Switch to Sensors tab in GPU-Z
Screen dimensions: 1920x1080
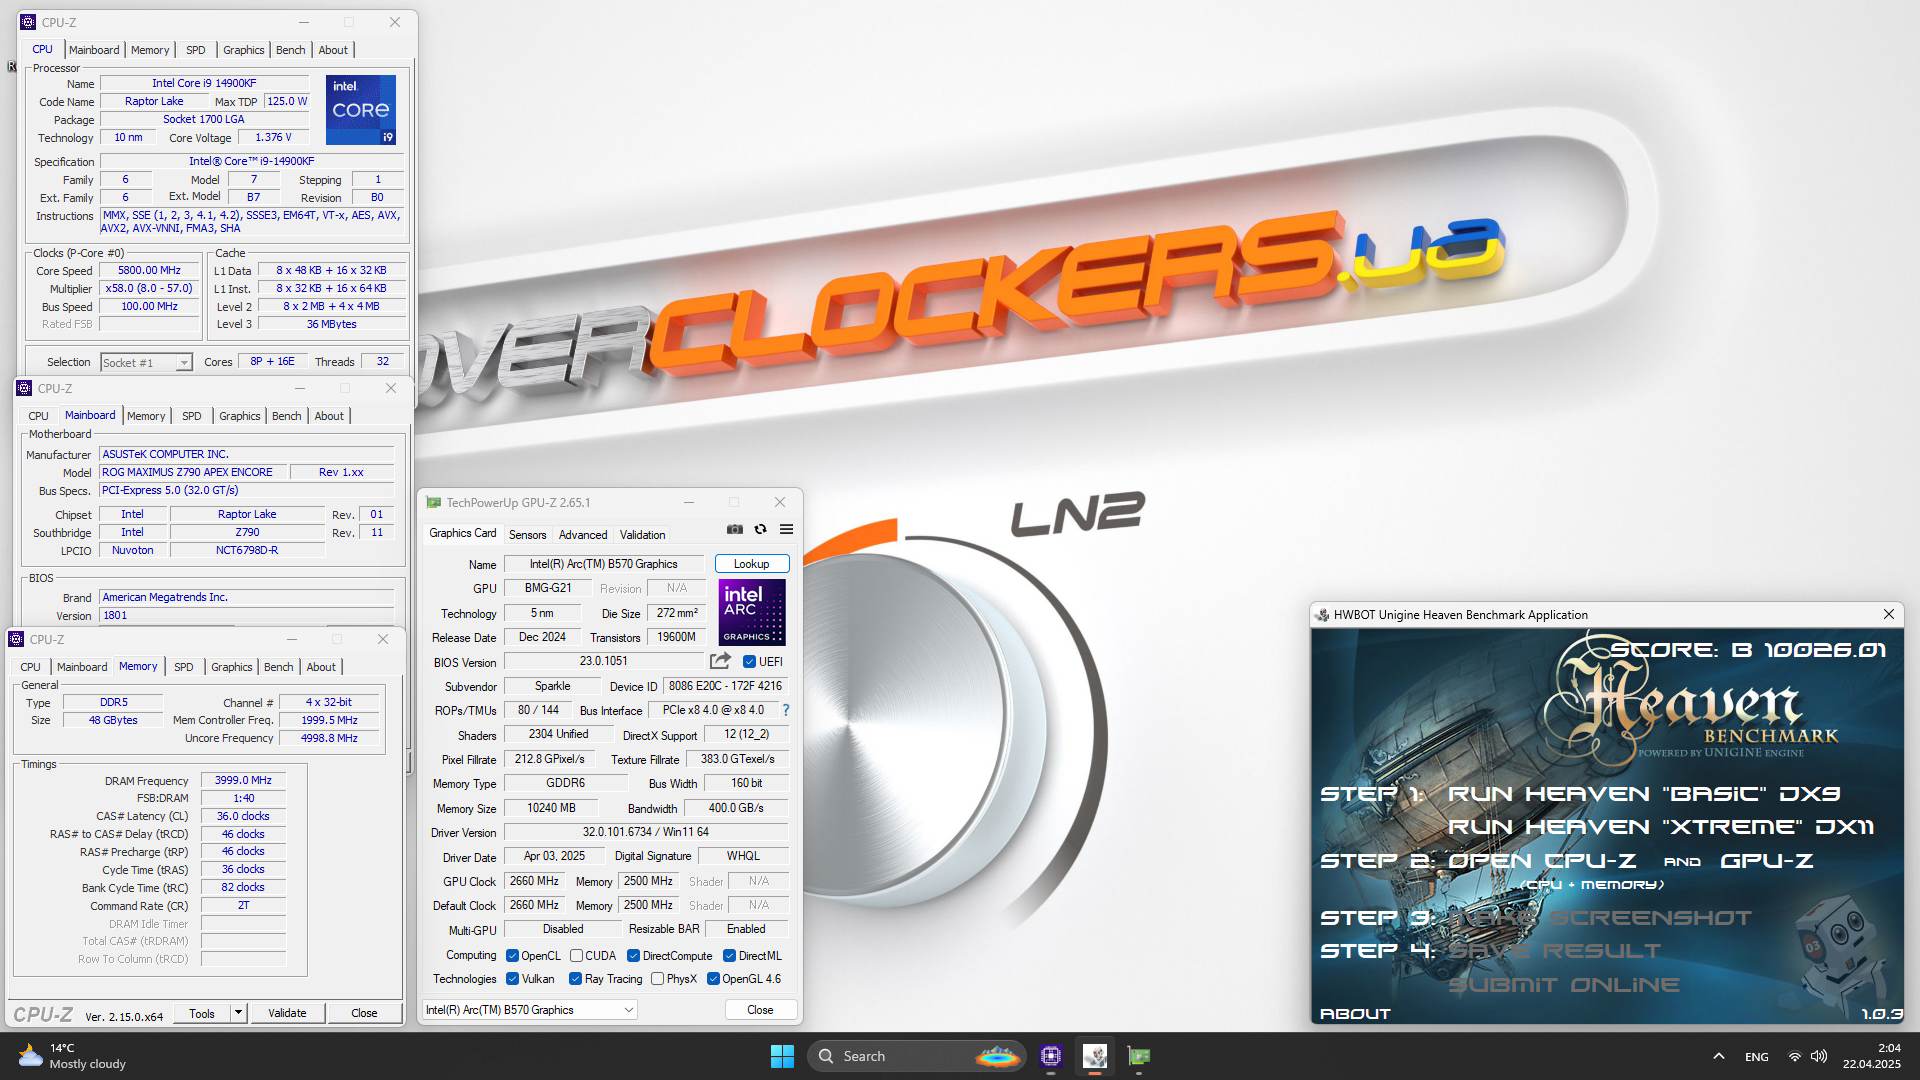pyautogui.click(x=527, y=535)
